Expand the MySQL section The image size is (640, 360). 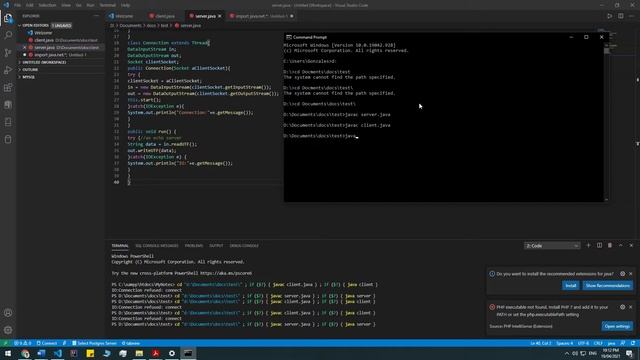click(x=29, y=77)
